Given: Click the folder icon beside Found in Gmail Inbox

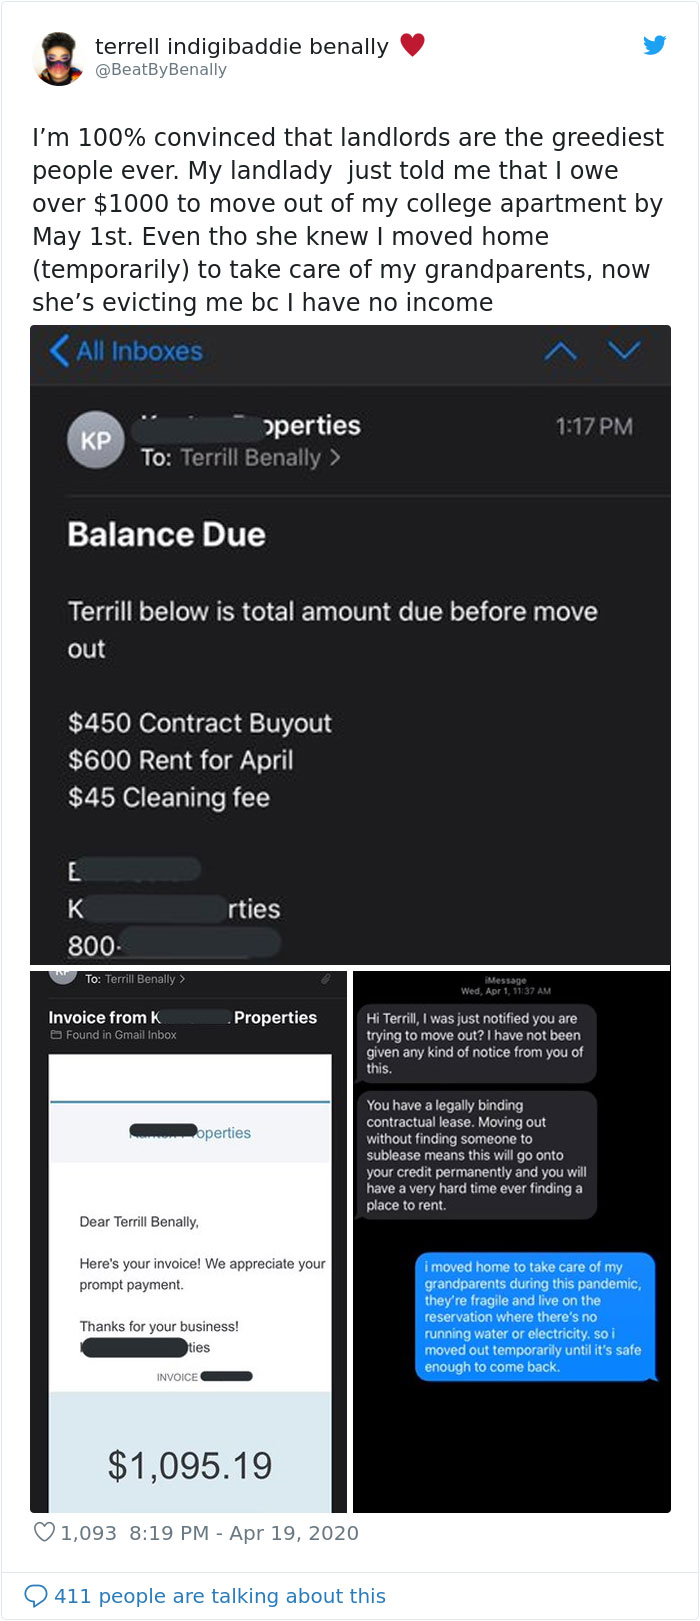Looking at the screenshot, I should click(x=56, y=1034).
